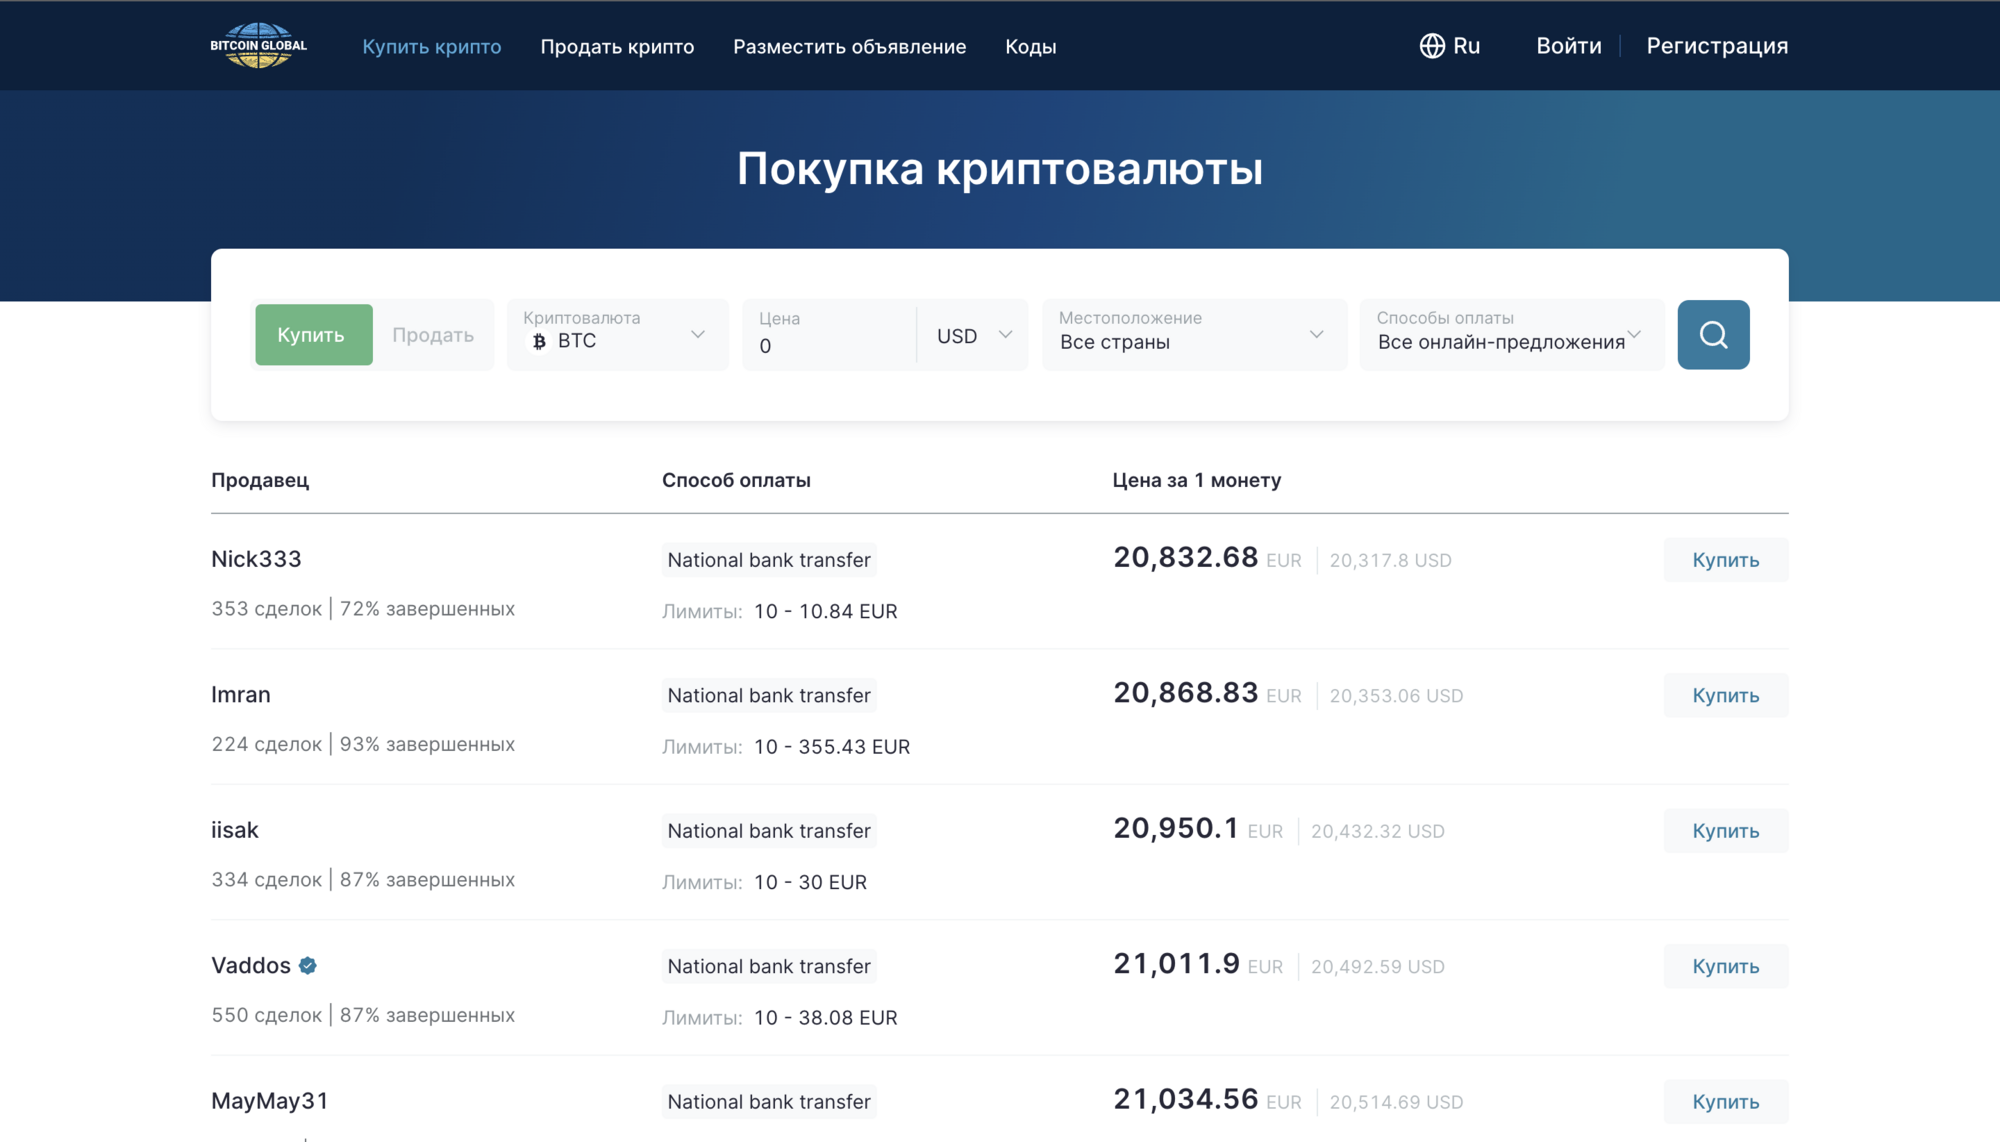Screen dimensions: 2000x1142
Task: Open the Разместить объявление menu item
Action: click(x=850, y=44)
